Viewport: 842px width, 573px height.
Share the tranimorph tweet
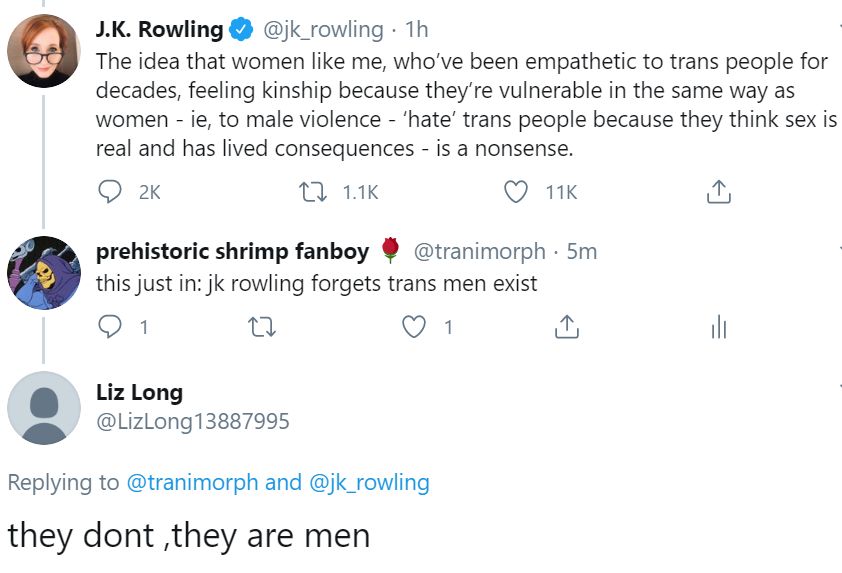(x=567, y=327)
